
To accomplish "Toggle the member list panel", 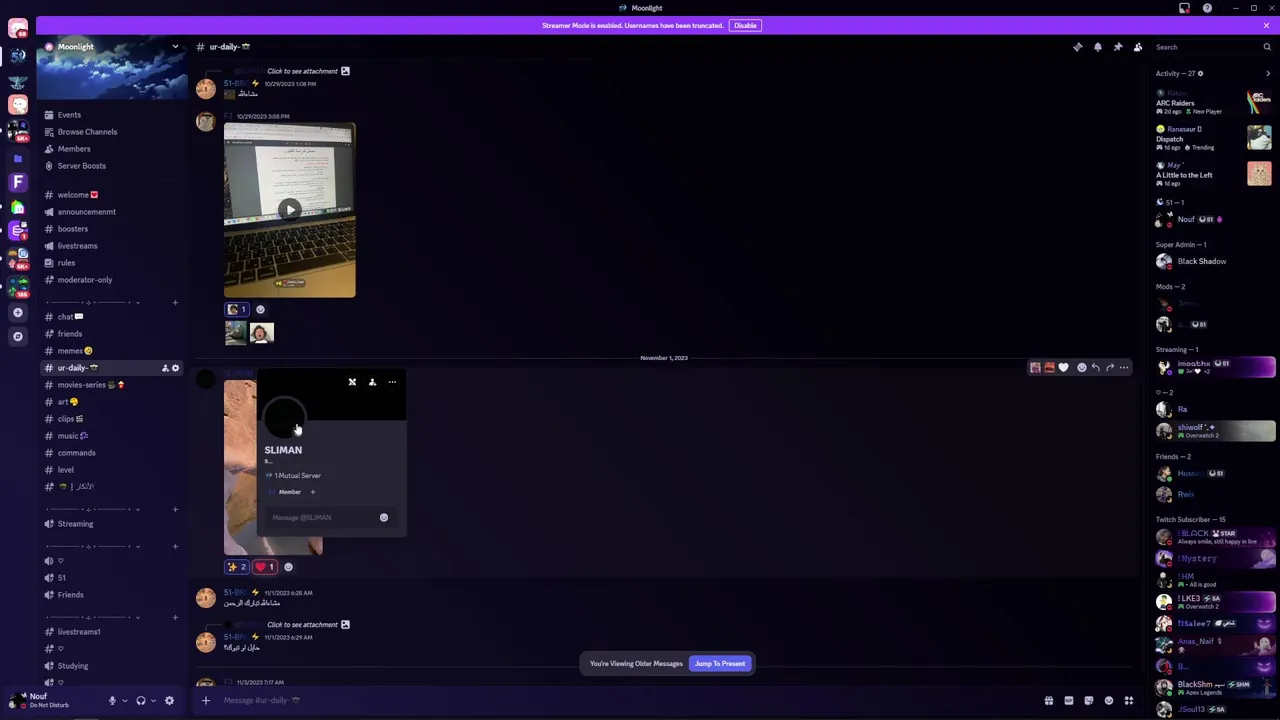I will [x=1137, y=47].
